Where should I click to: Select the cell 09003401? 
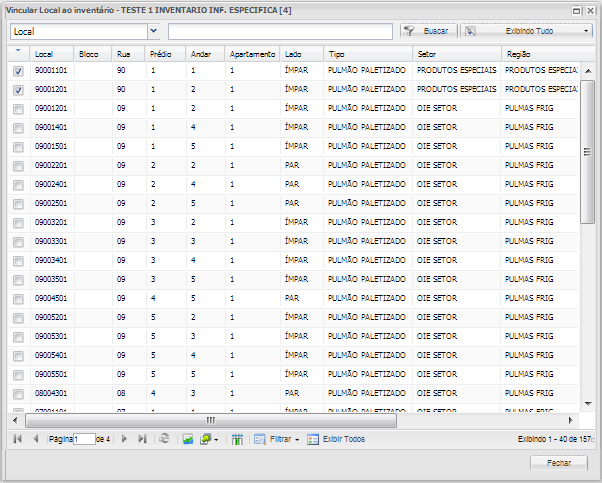51,260
